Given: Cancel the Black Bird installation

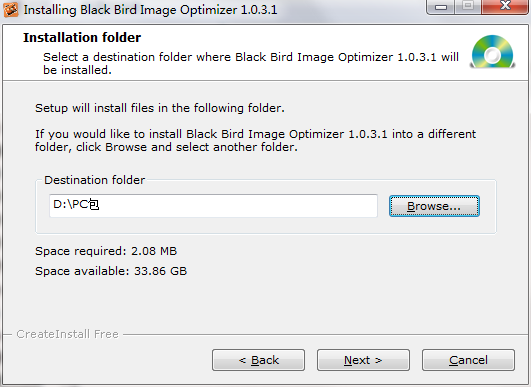Looking at the screenshot, I should coord(468,360).
